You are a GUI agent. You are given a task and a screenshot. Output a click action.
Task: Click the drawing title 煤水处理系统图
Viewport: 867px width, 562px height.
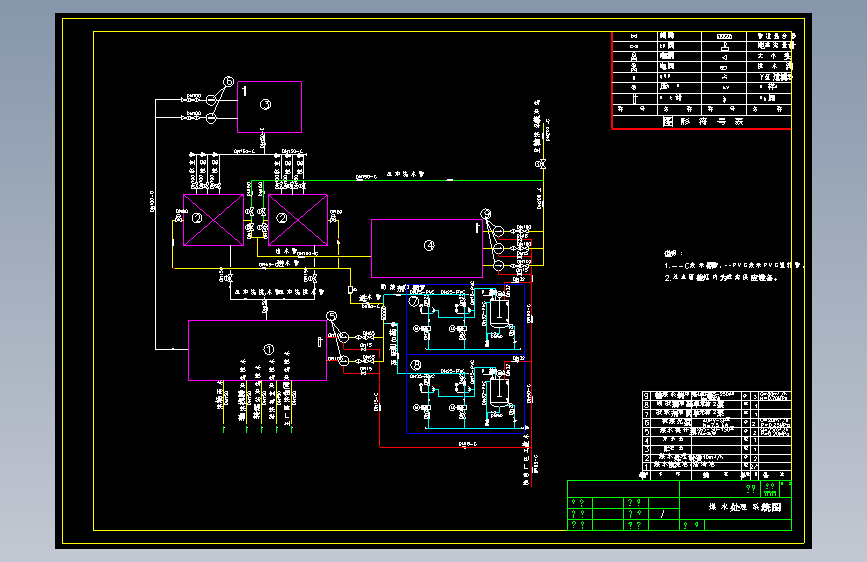coord(745,507)
